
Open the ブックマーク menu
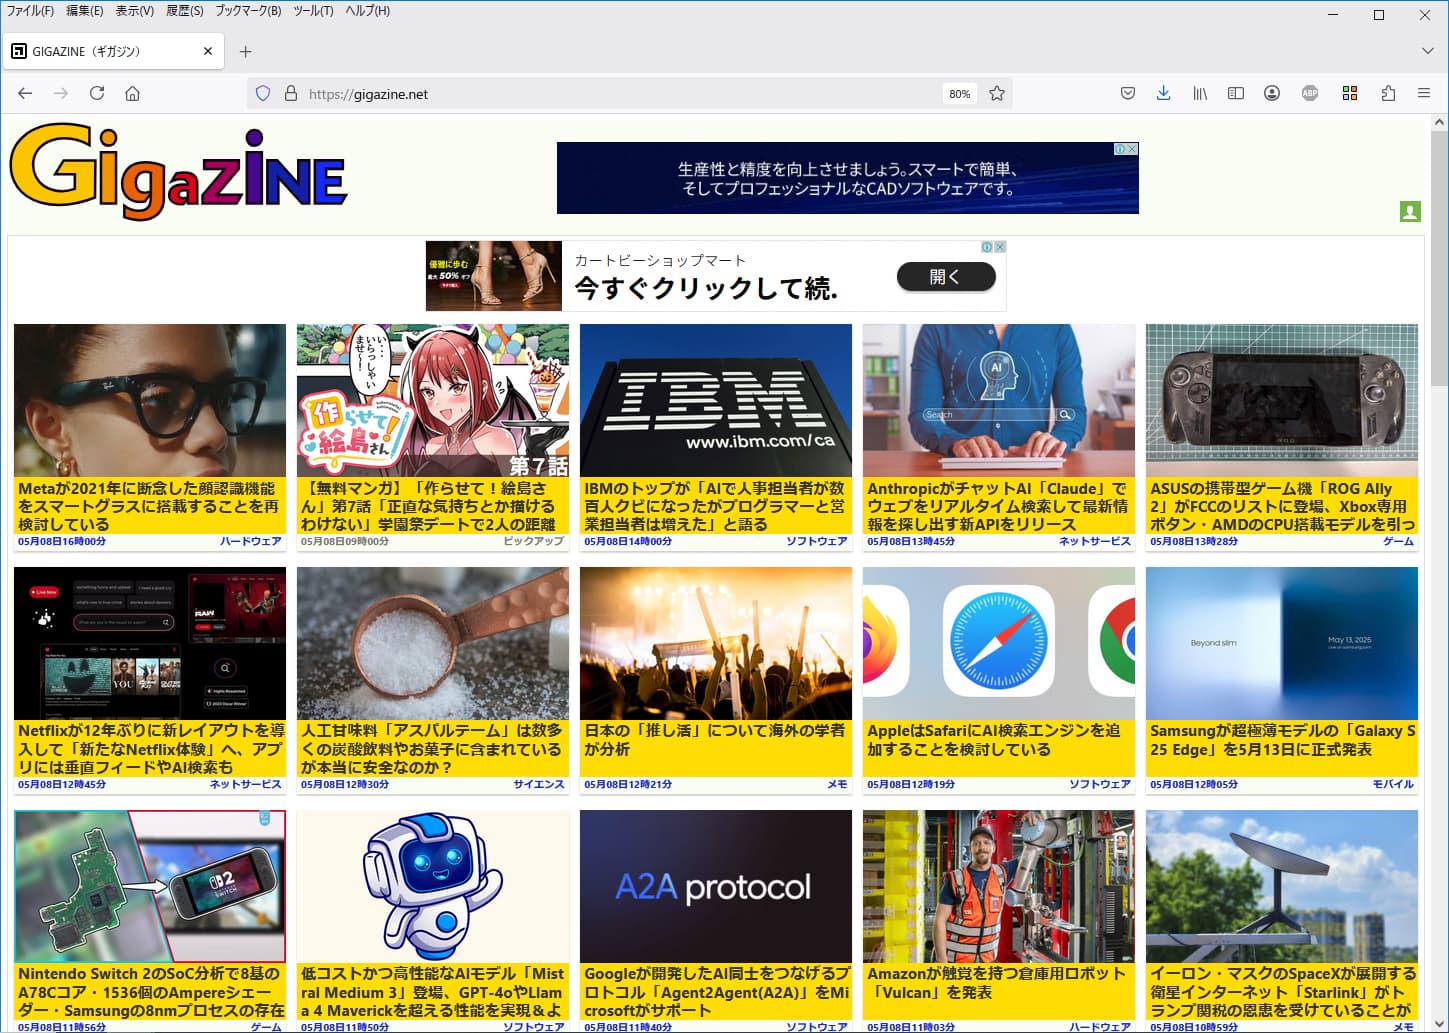(x=248, y=11)
